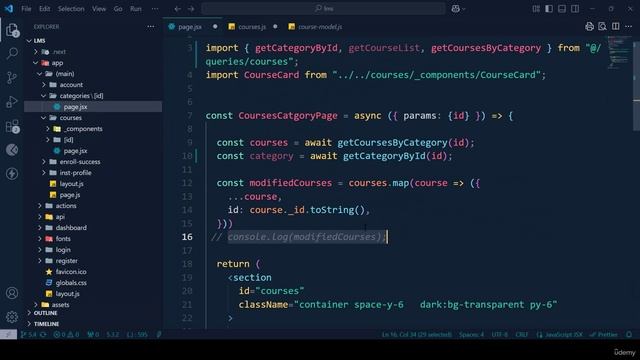The image size is (640, 360).
Task: Click the remote window indicator in status bar
Action: (8, 335)
